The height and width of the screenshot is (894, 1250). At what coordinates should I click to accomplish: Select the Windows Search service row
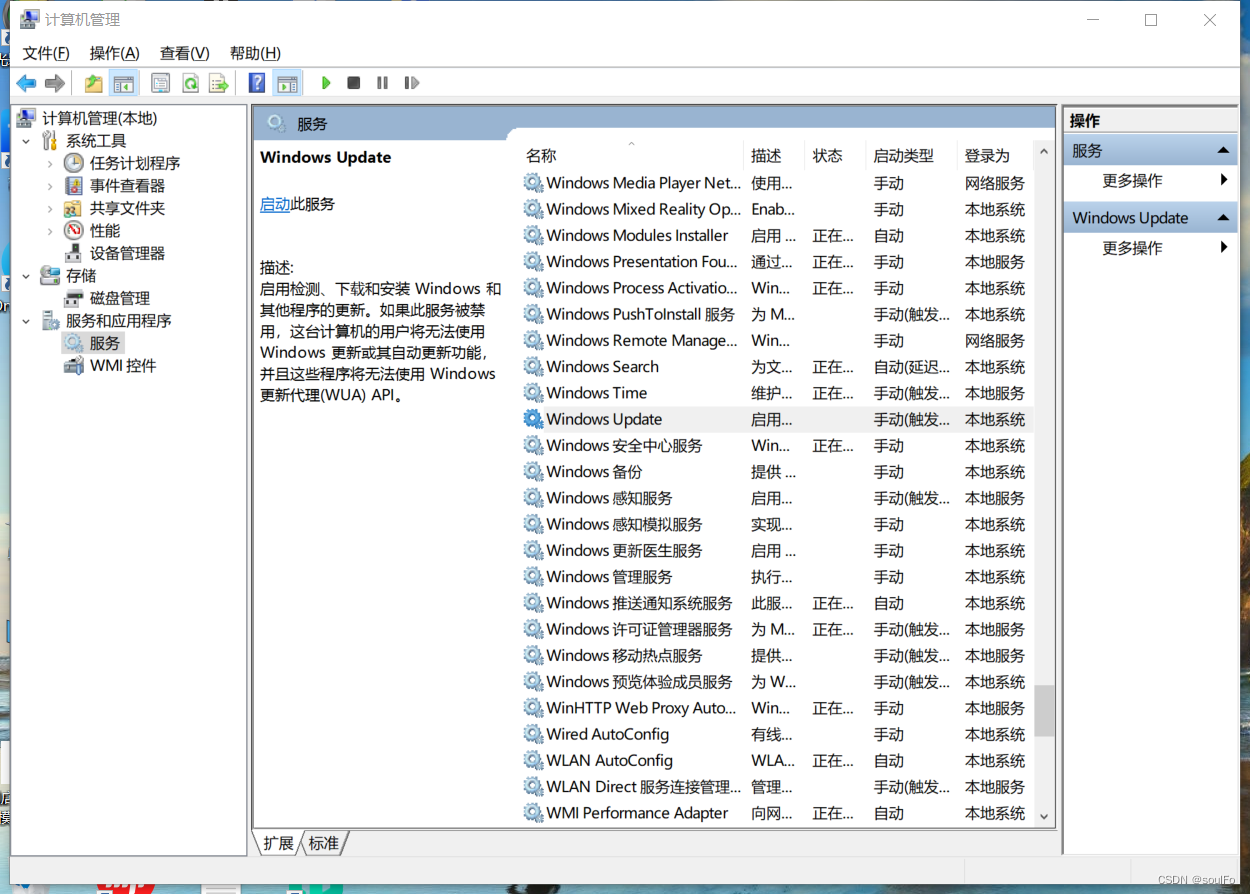(776, 367)
